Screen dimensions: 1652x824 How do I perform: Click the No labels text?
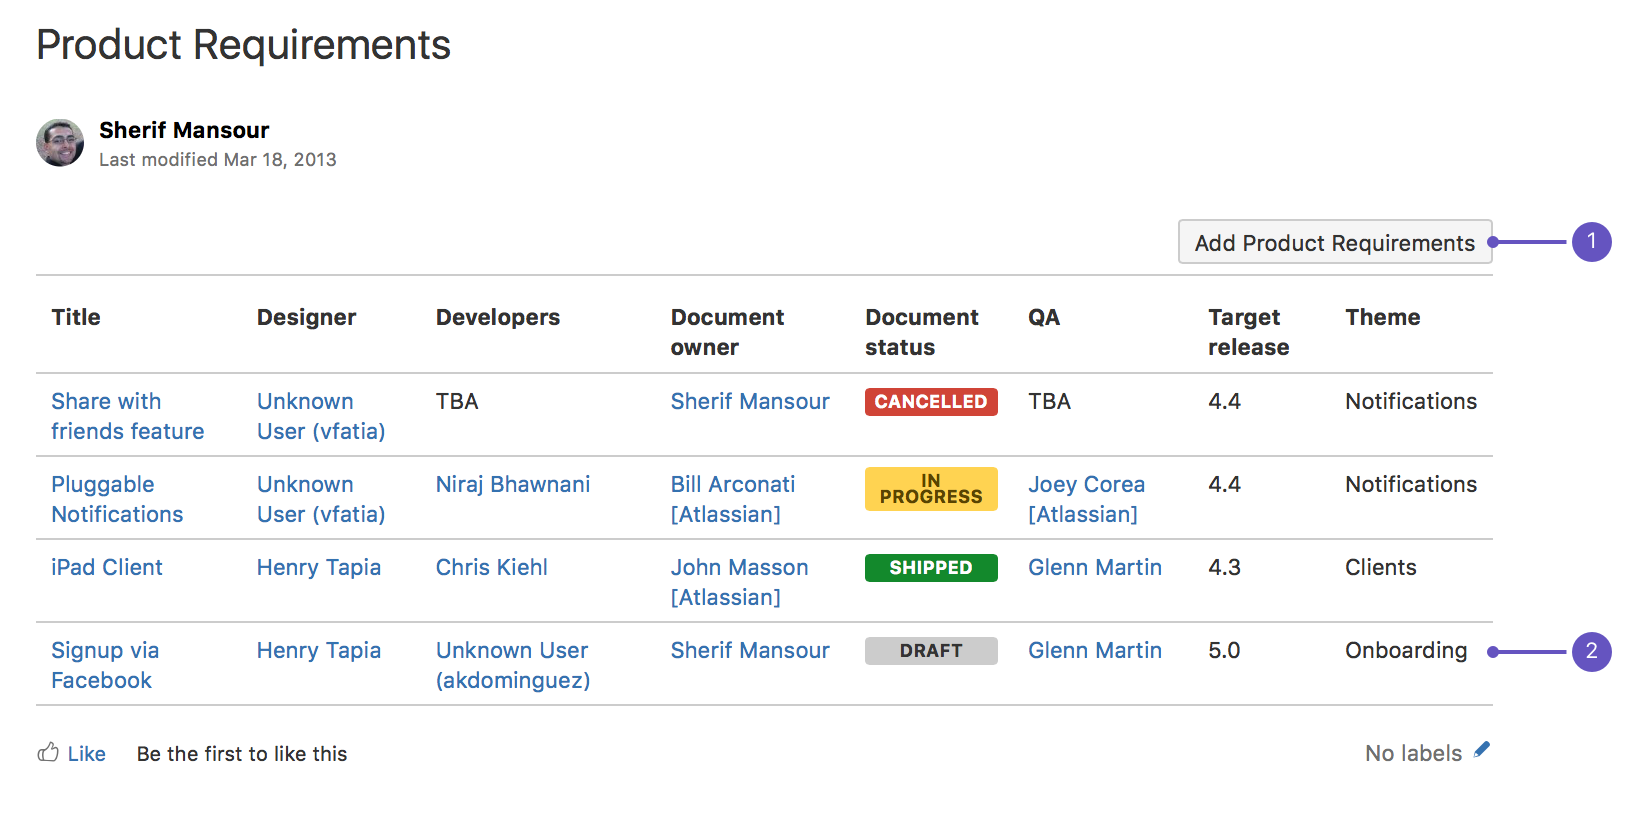(x=1414, y=753)
